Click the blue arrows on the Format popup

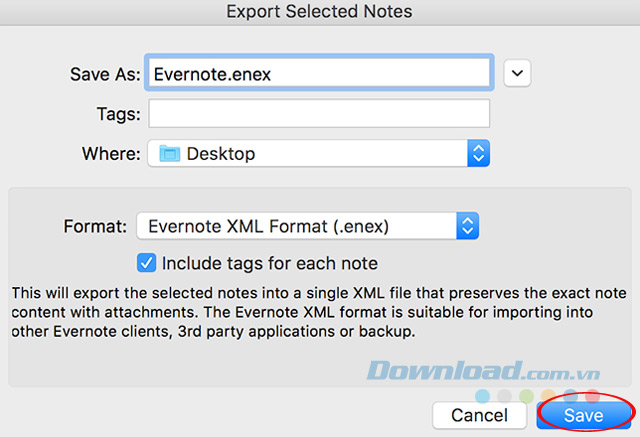[x=467, y=226]
